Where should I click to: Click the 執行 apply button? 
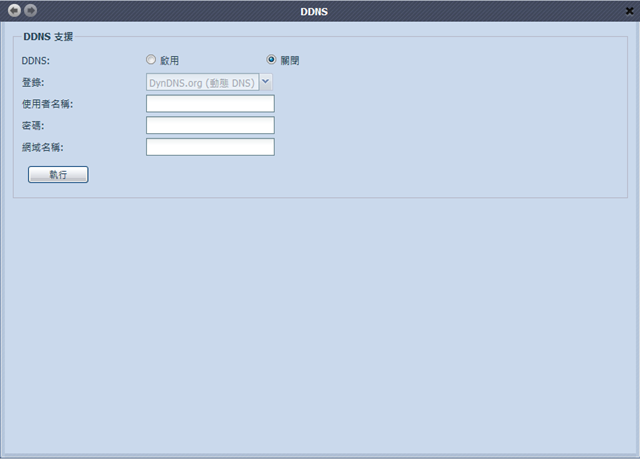click(x=58, y=175)
